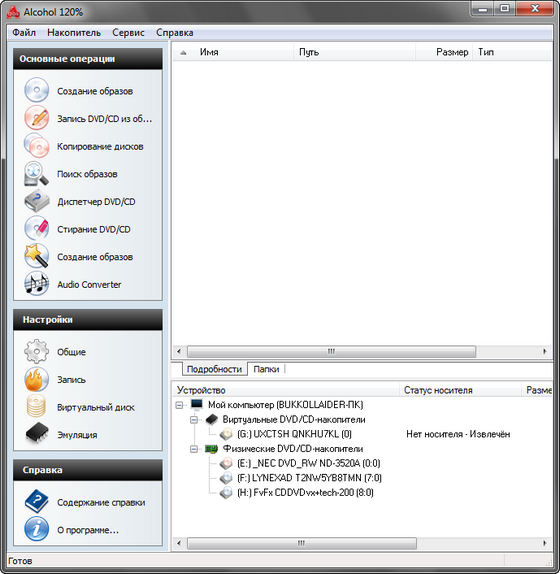Select the Стирание DVD/CD eraser icon

36,228
